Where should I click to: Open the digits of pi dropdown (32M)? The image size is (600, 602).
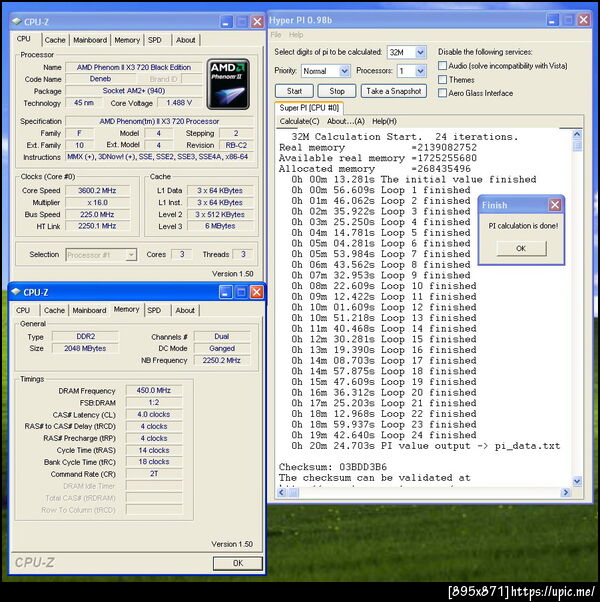420,52
